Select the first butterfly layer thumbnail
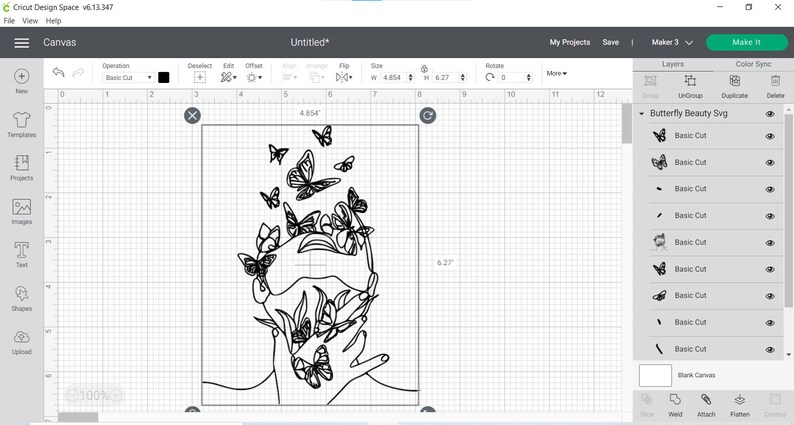The width and height of the screenshot is (794, 425). (x=659, y=136)
